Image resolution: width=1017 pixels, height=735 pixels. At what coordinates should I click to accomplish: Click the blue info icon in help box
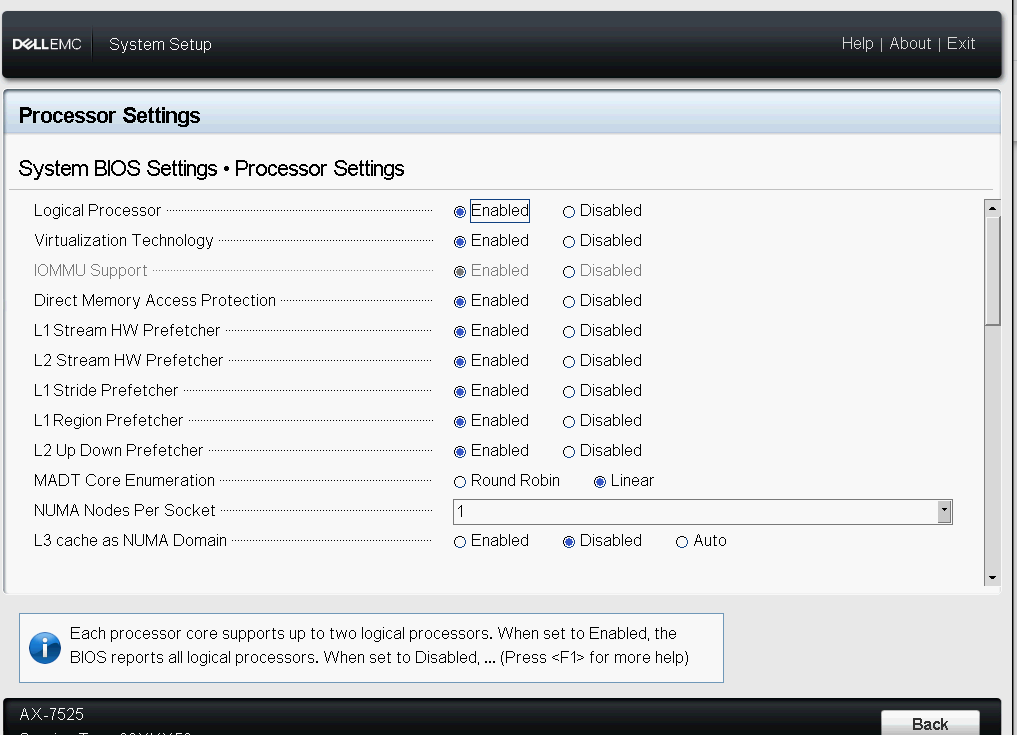[x=45, y=647]
